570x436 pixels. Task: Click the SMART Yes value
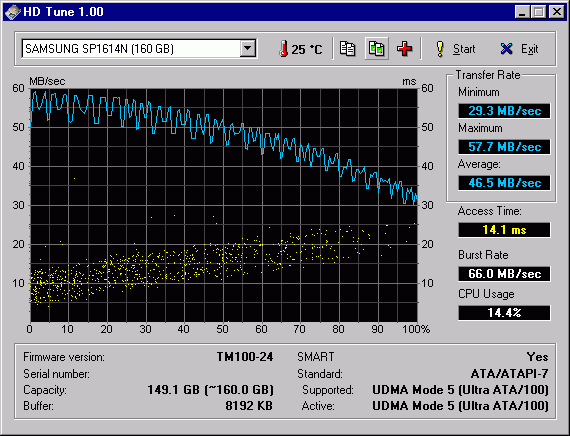pyautogui.click(x=537, y=357)
